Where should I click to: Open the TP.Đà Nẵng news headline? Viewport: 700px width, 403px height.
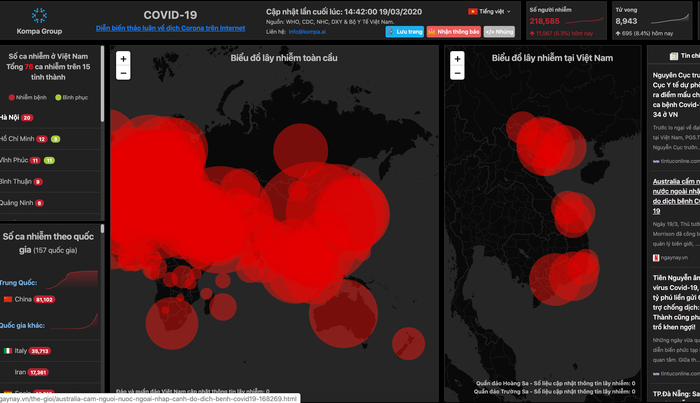pyautogui.click(x=676, y=394)
